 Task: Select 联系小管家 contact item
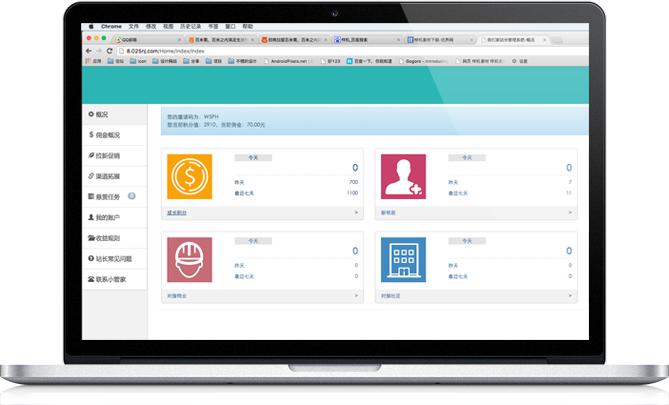point(110,279)
